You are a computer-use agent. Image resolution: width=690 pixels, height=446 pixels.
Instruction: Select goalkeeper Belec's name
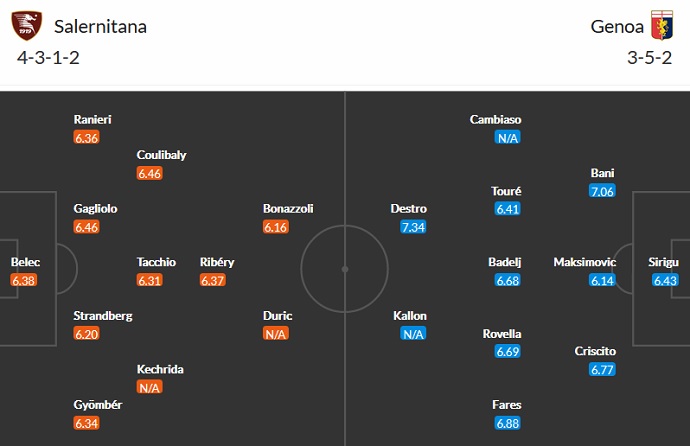(25, 262)
